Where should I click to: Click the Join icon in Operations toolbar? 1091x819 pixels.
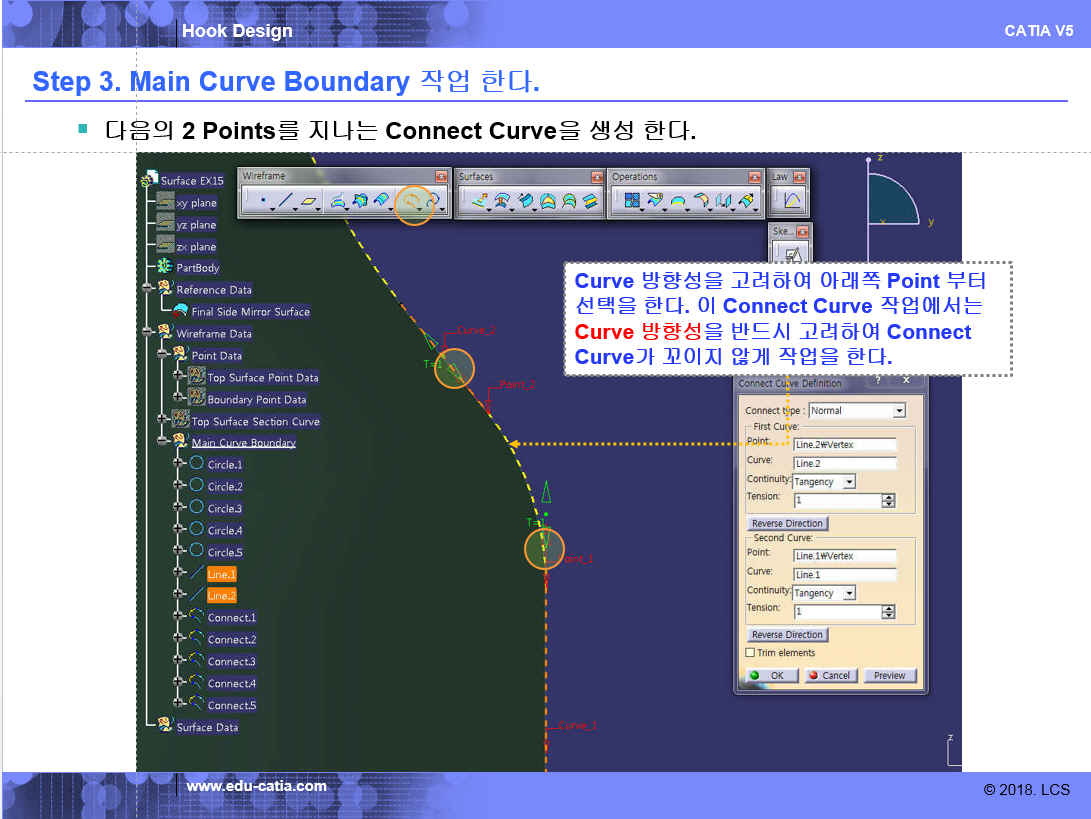(x=632, y=201)
